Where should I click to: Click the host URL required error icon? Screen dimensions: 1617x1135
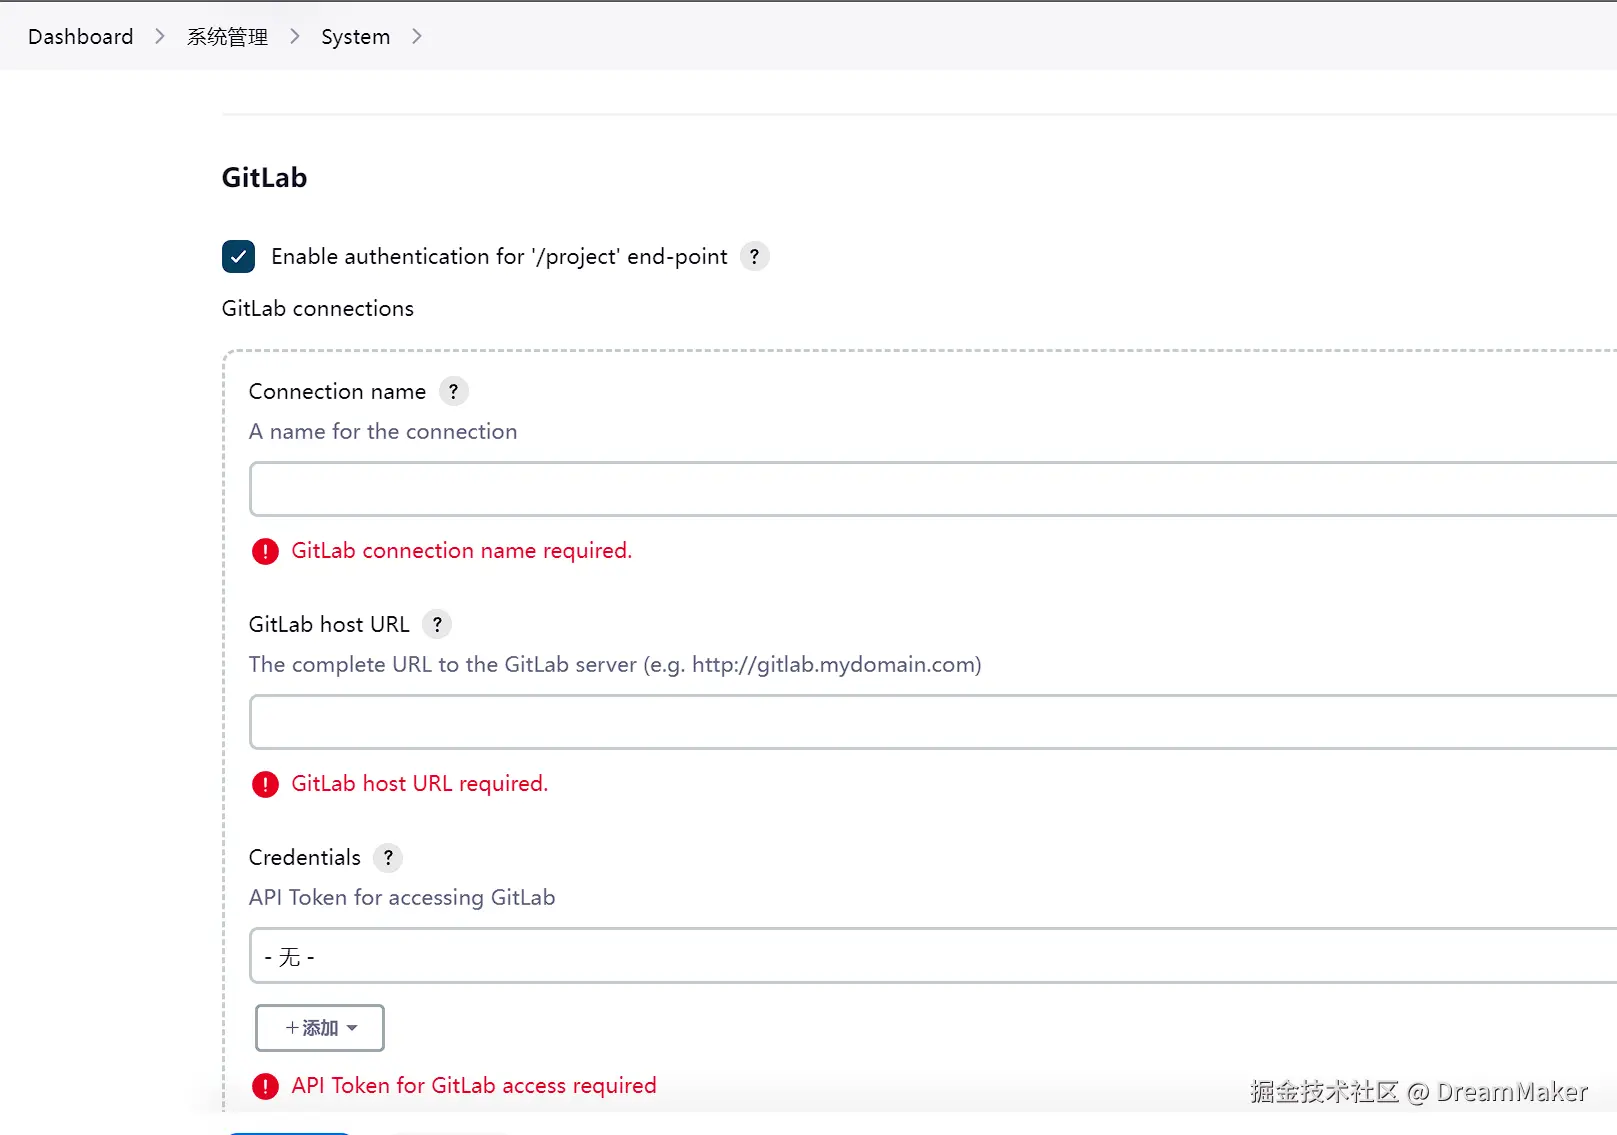[265, 784]
